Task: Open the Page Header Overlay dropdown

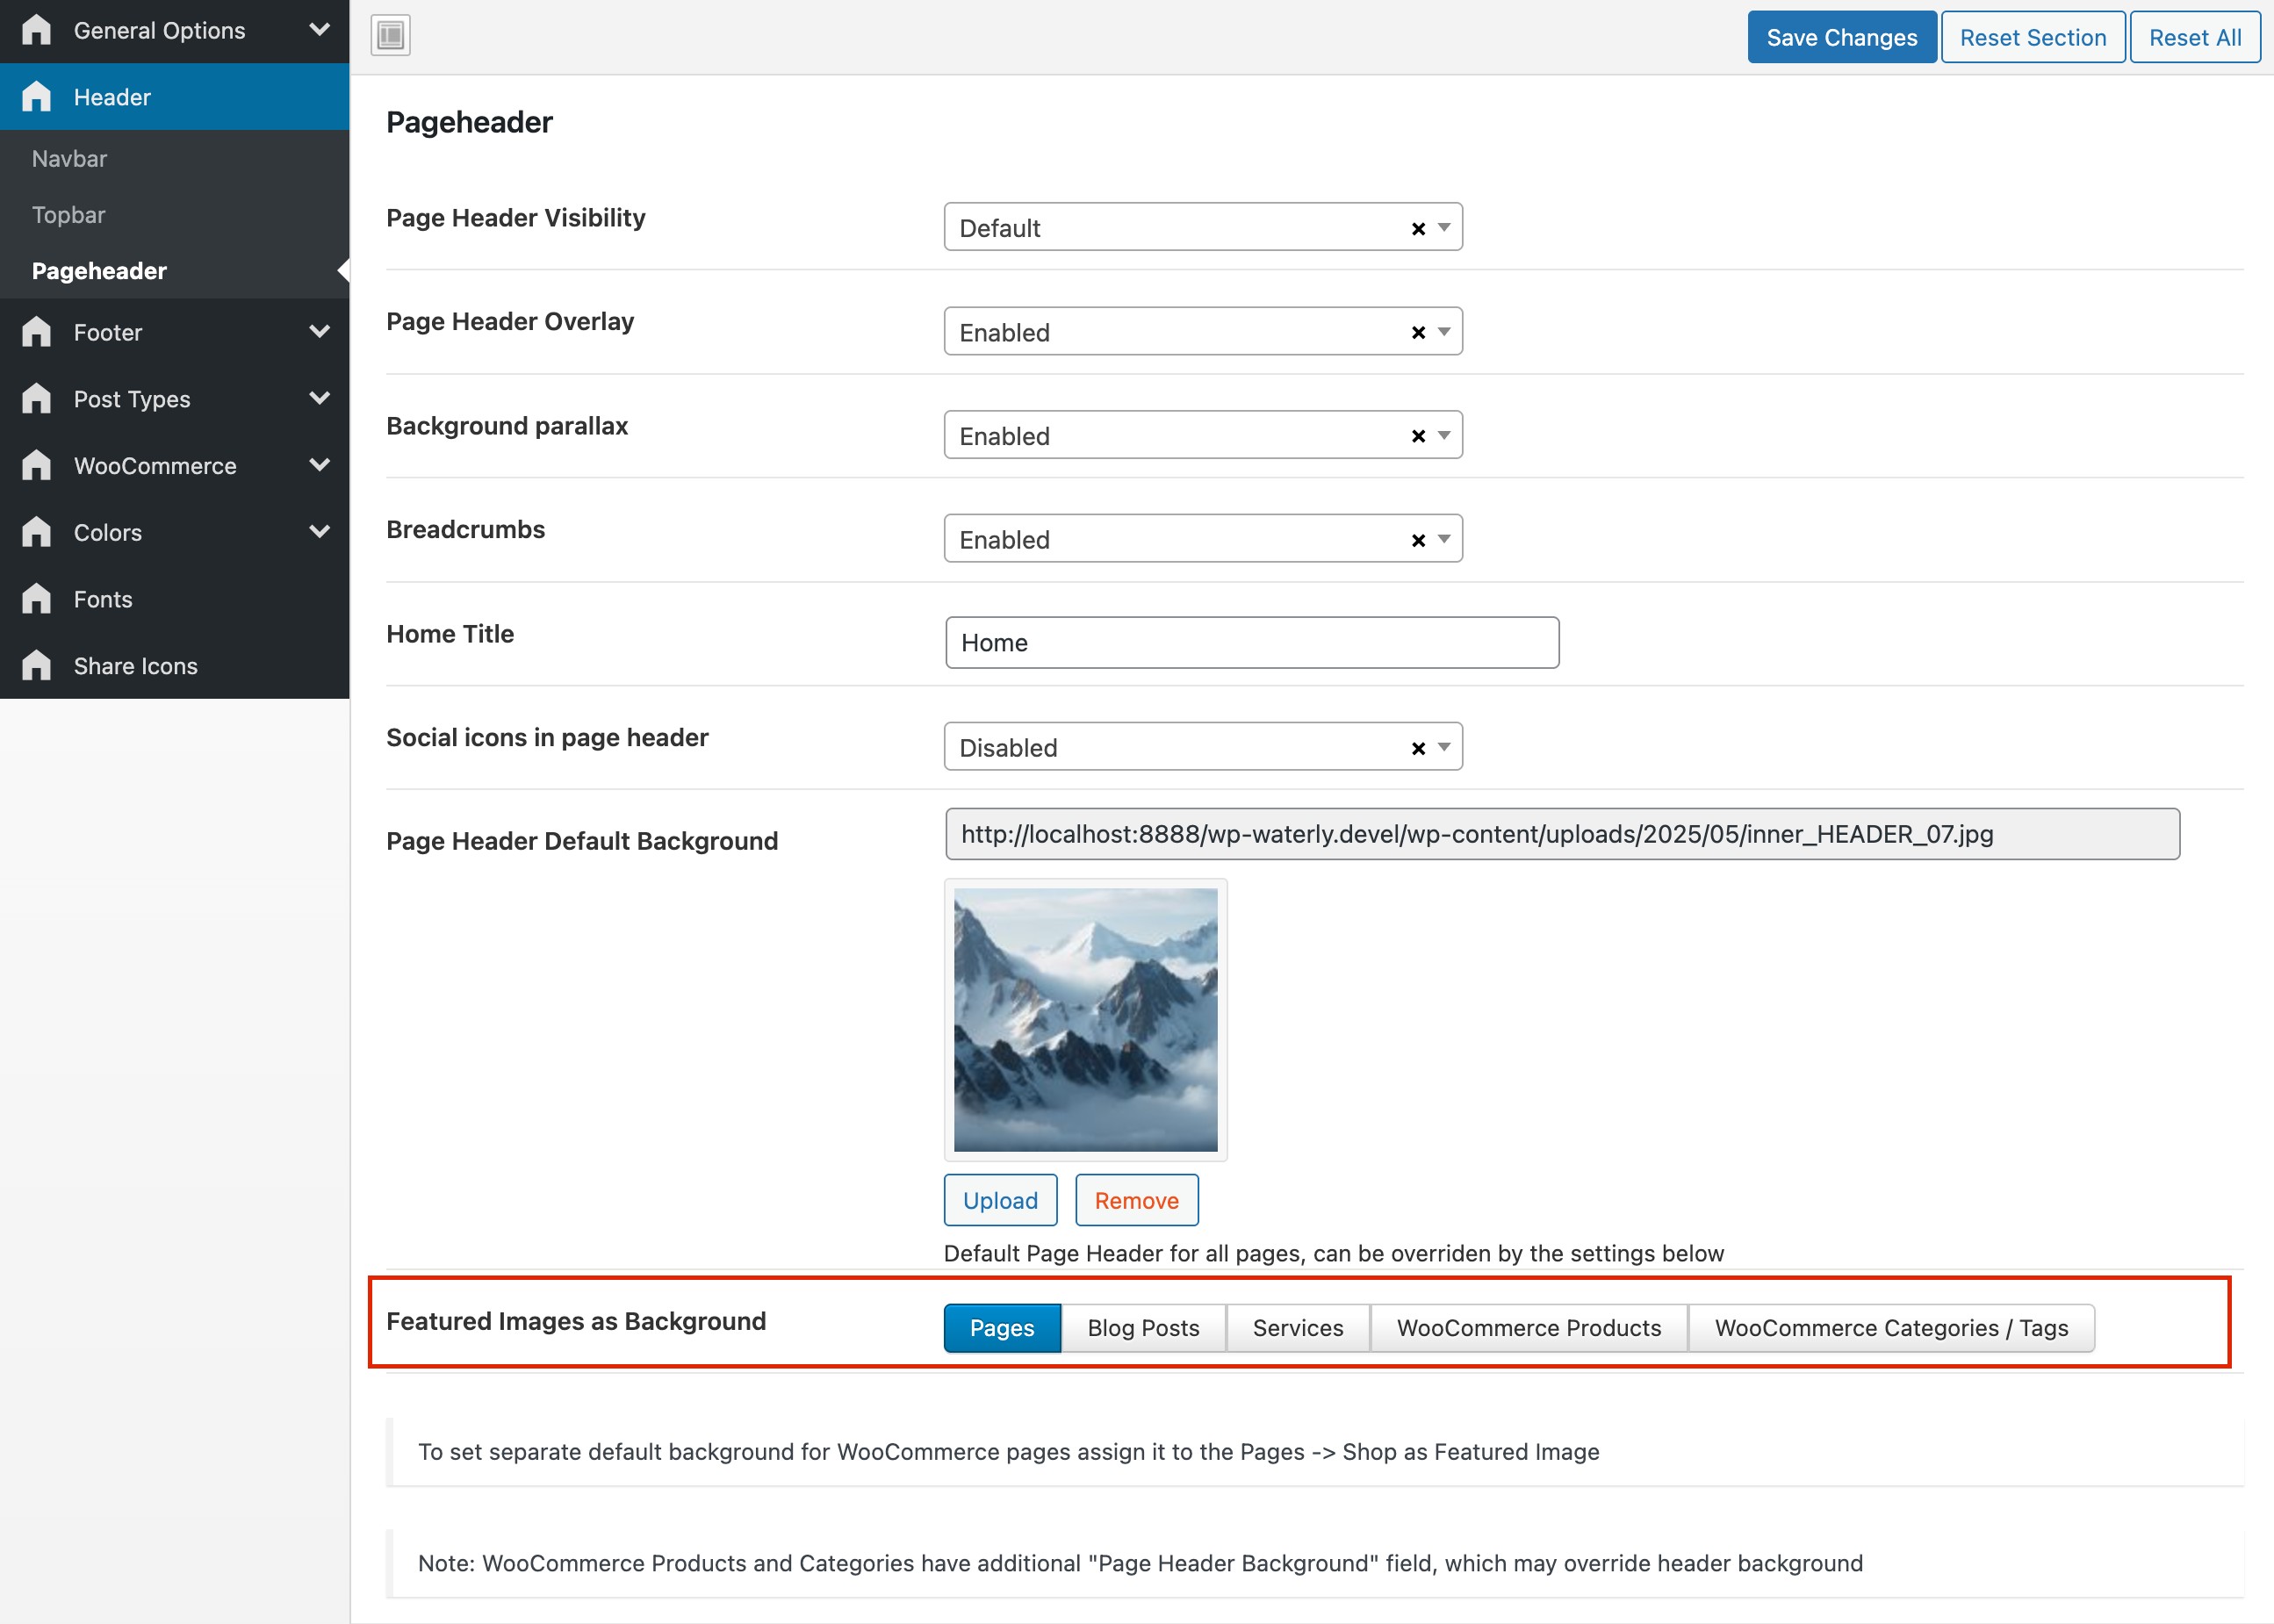Action: (1203, 331)
